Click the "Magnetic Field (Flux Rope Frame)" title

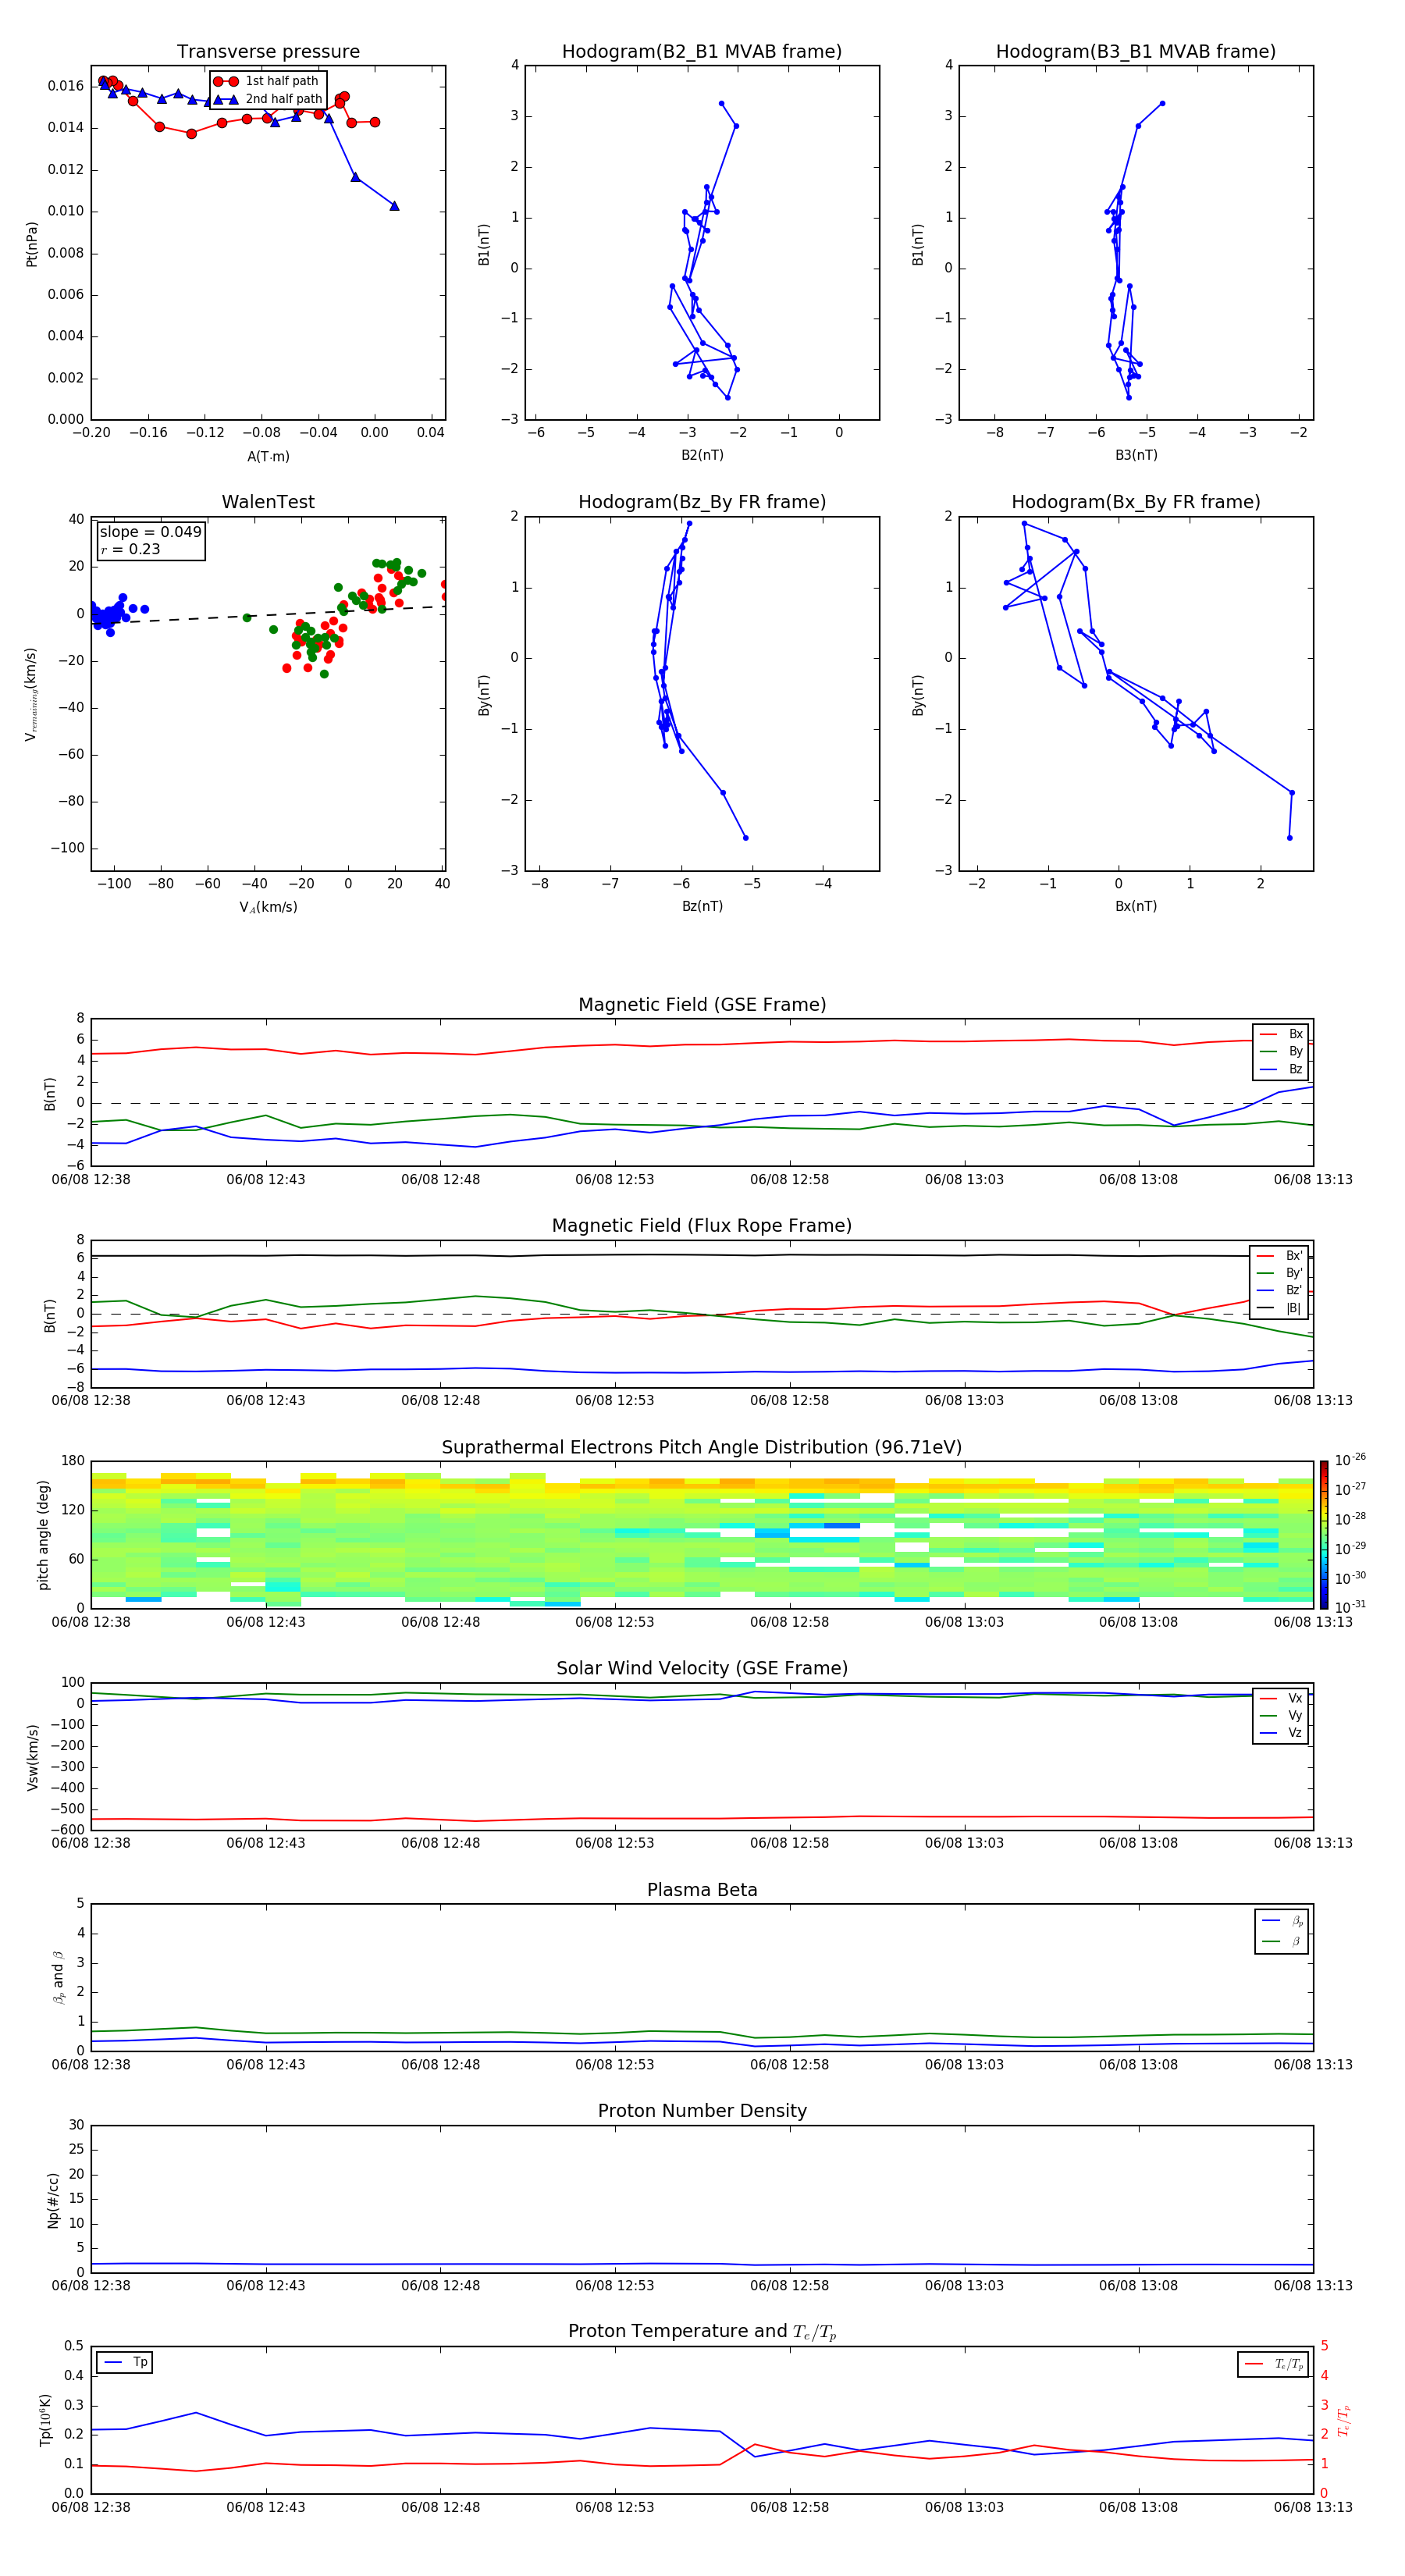click(702, 1226)
